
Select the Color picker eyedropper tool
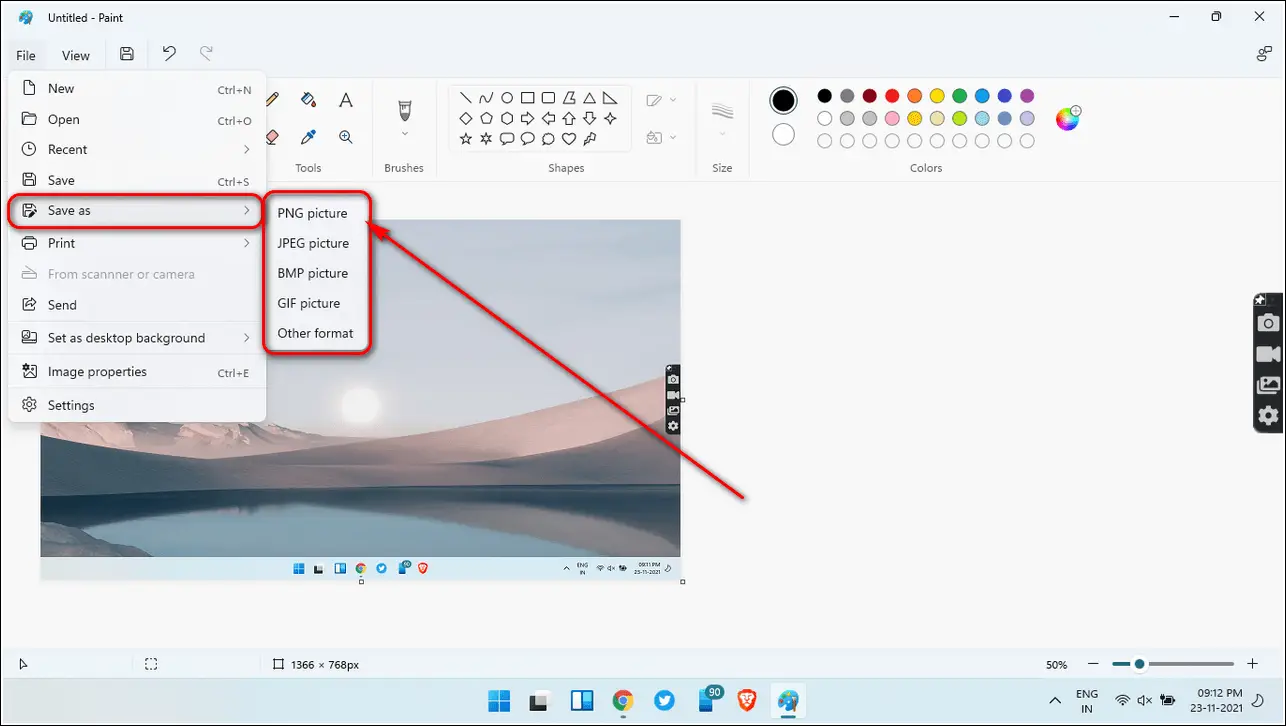[x=308, y=137]
